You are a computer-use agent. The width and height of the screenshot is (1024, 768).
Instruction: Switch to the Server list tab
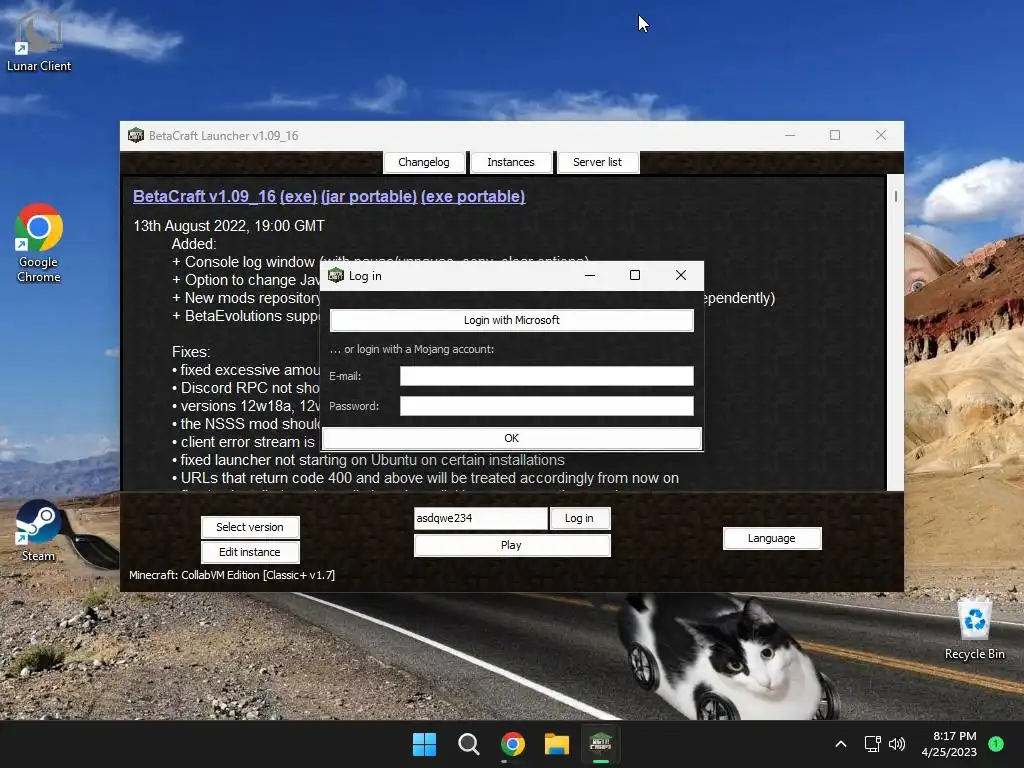tap(598, 162)
